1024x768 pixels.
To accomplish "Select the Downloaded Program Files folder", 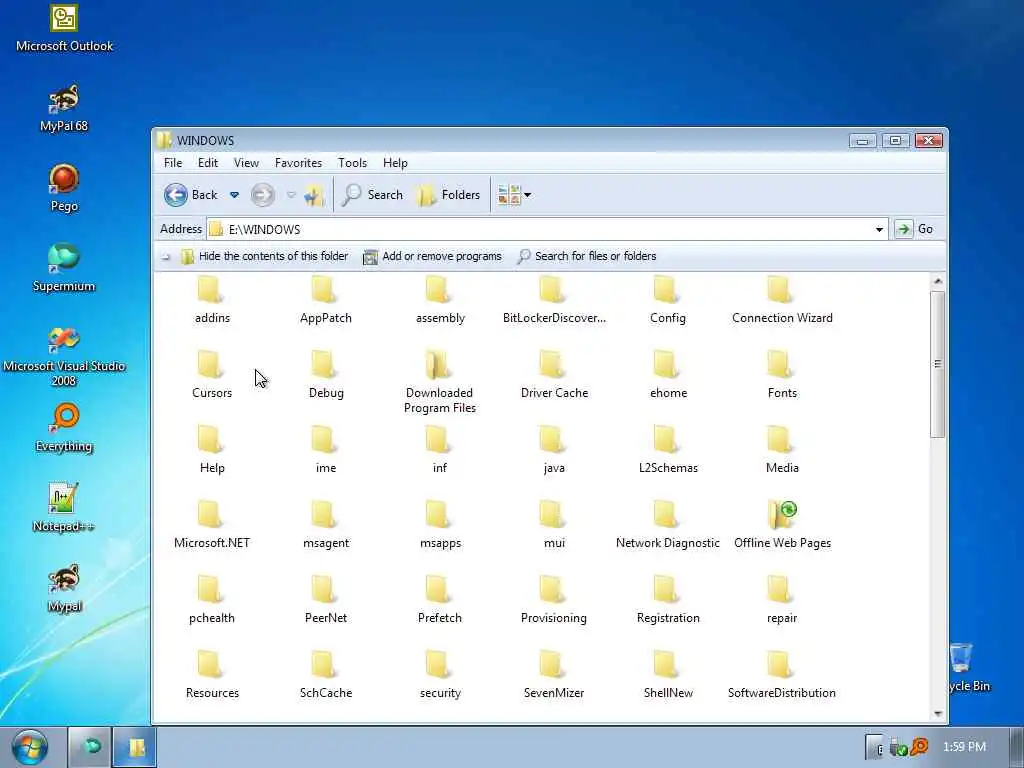I will (440, 383).
